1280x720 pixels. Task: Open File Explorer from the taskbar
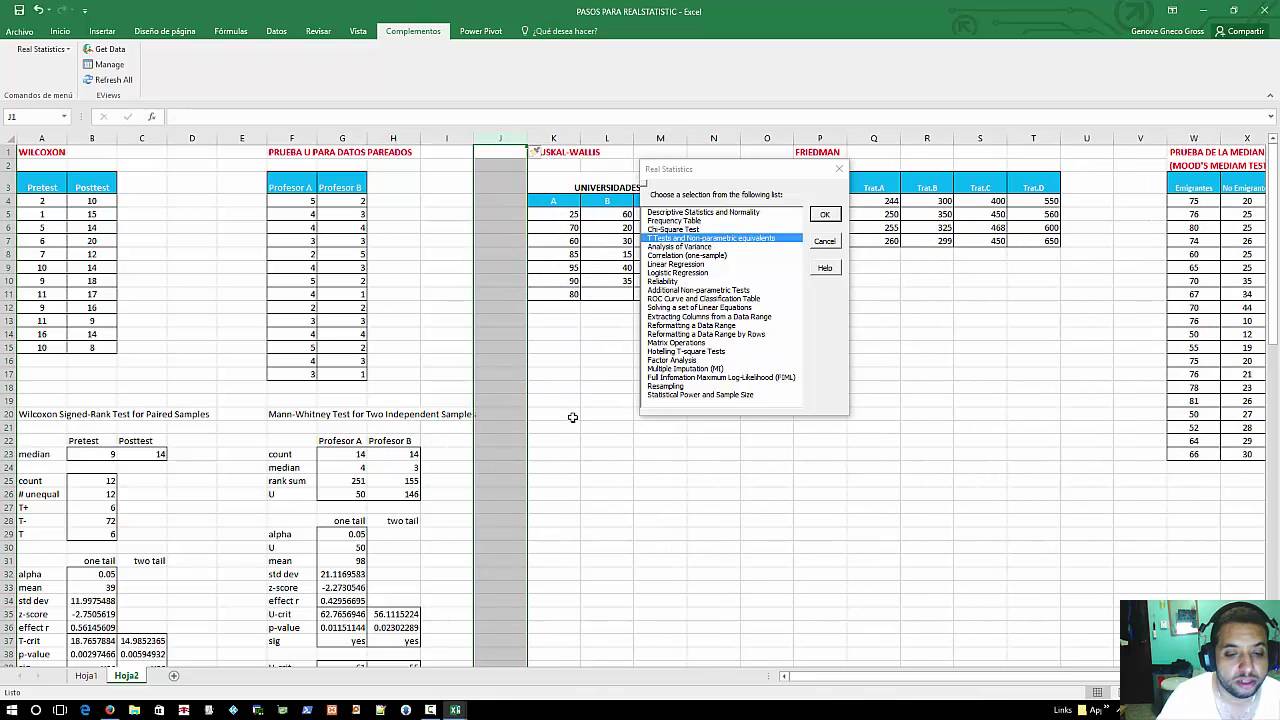pyautogui.click(x=134, y=710)
